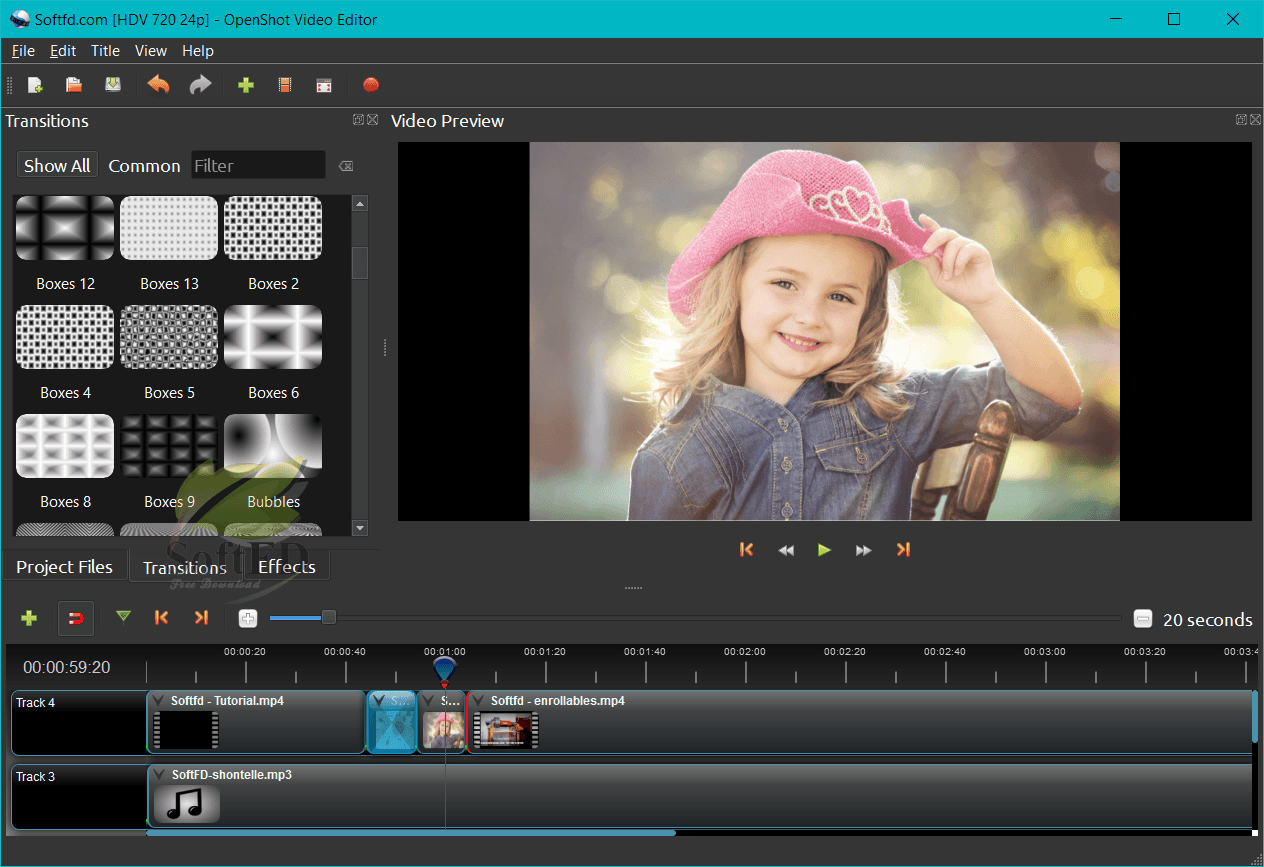Switch to the Project Files tab

tap(65, 566)
